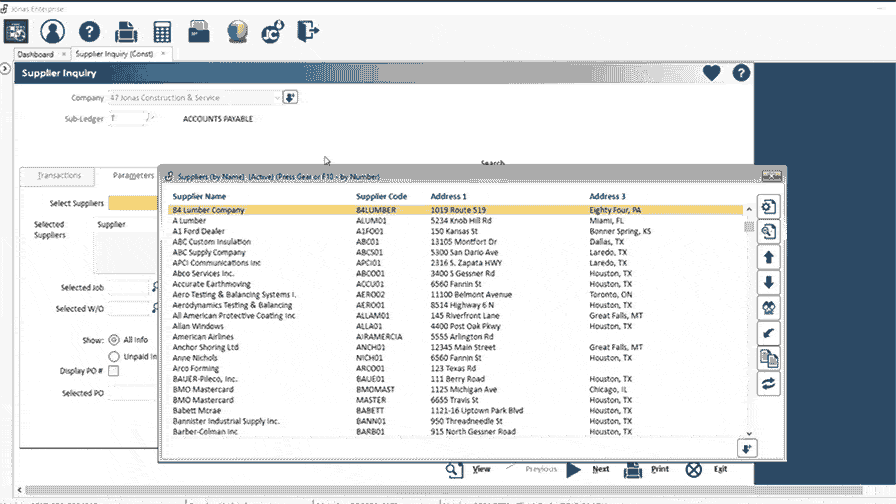Click the folder/file icon in top toolbar
This screenshot has width=896, height=504.
(199, 32)
